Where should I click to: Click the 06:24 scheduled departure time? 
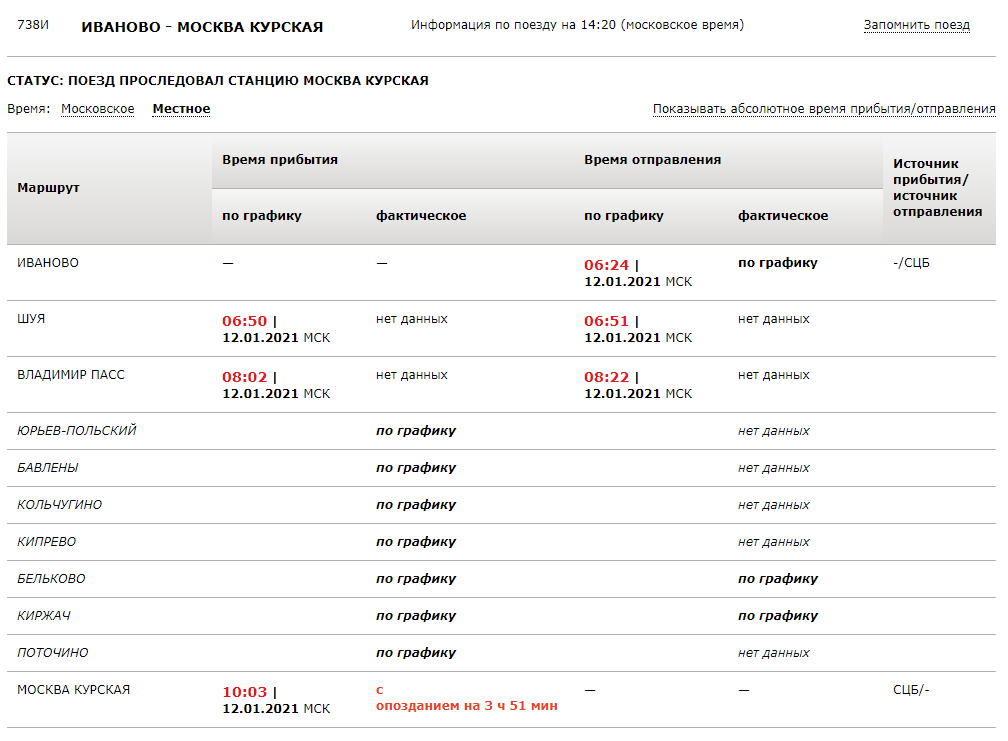click(609, 266)
